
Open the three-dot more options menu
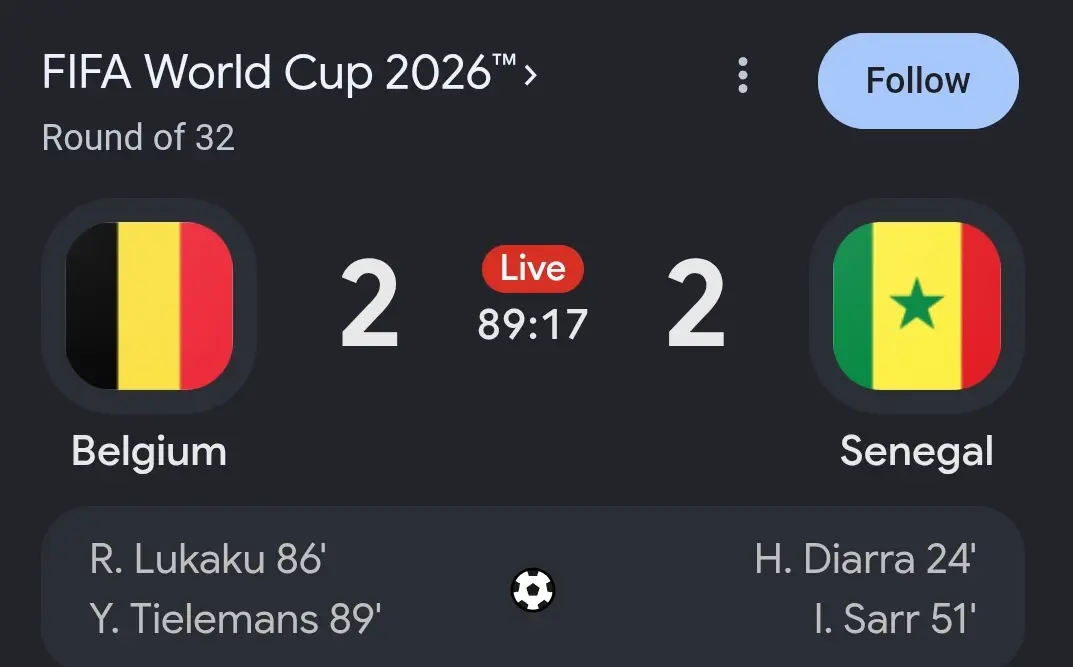click(742, 75)
